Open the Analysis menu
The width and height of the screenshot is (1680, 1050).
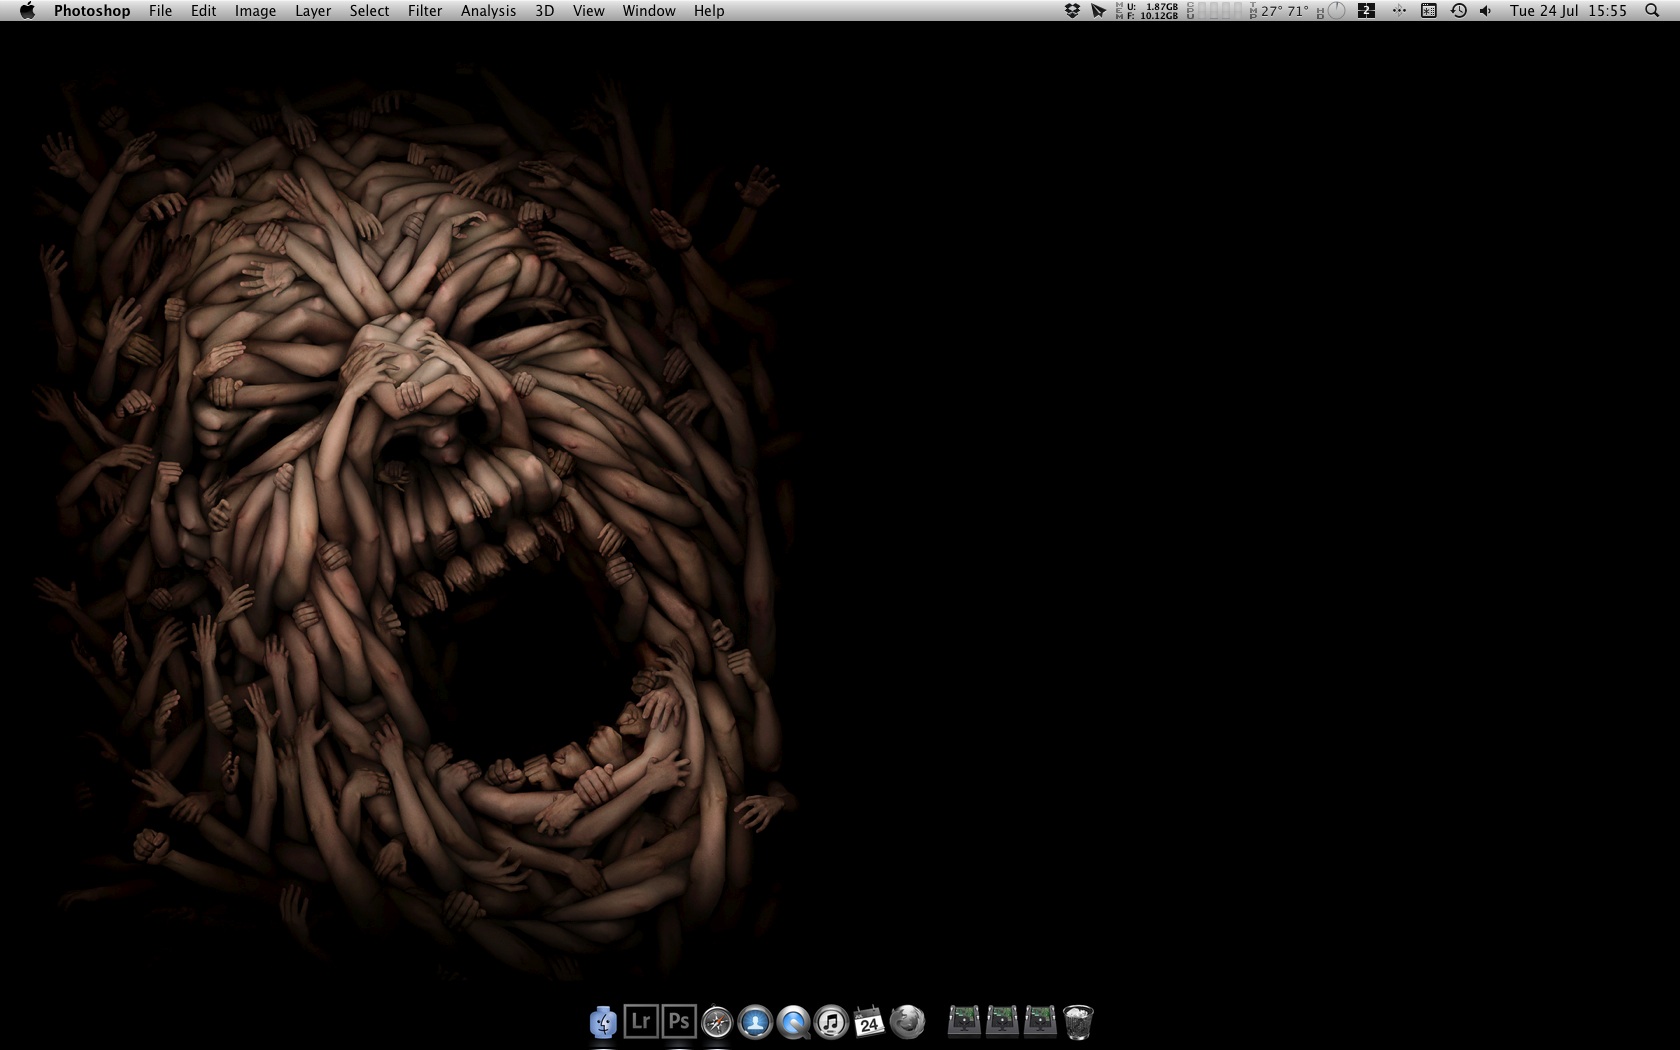[488, 11]
